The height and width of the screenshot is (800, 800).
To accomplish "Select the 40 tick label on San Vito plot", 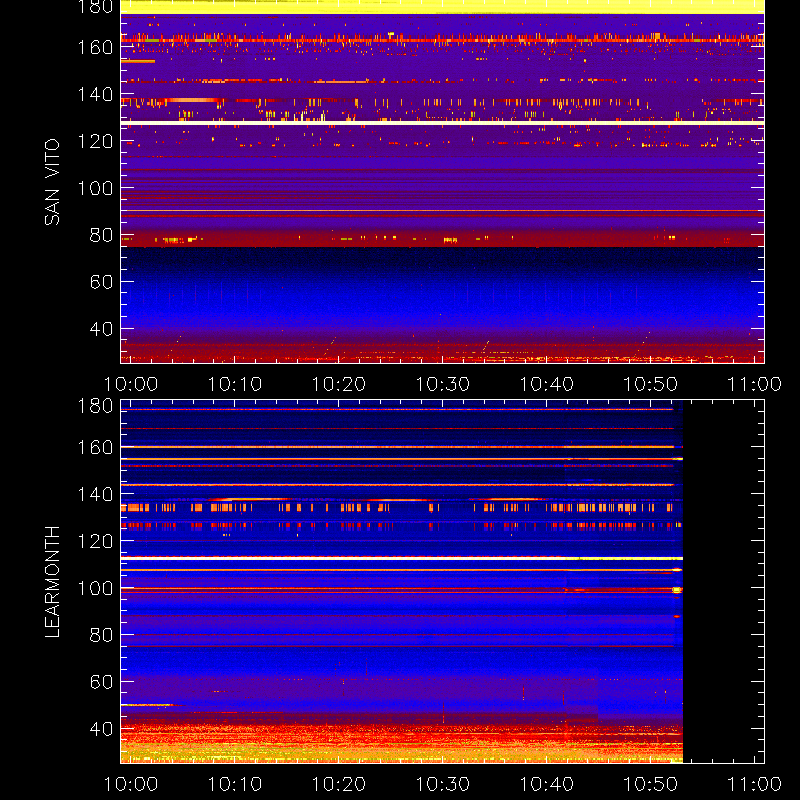I will [101, 329].
